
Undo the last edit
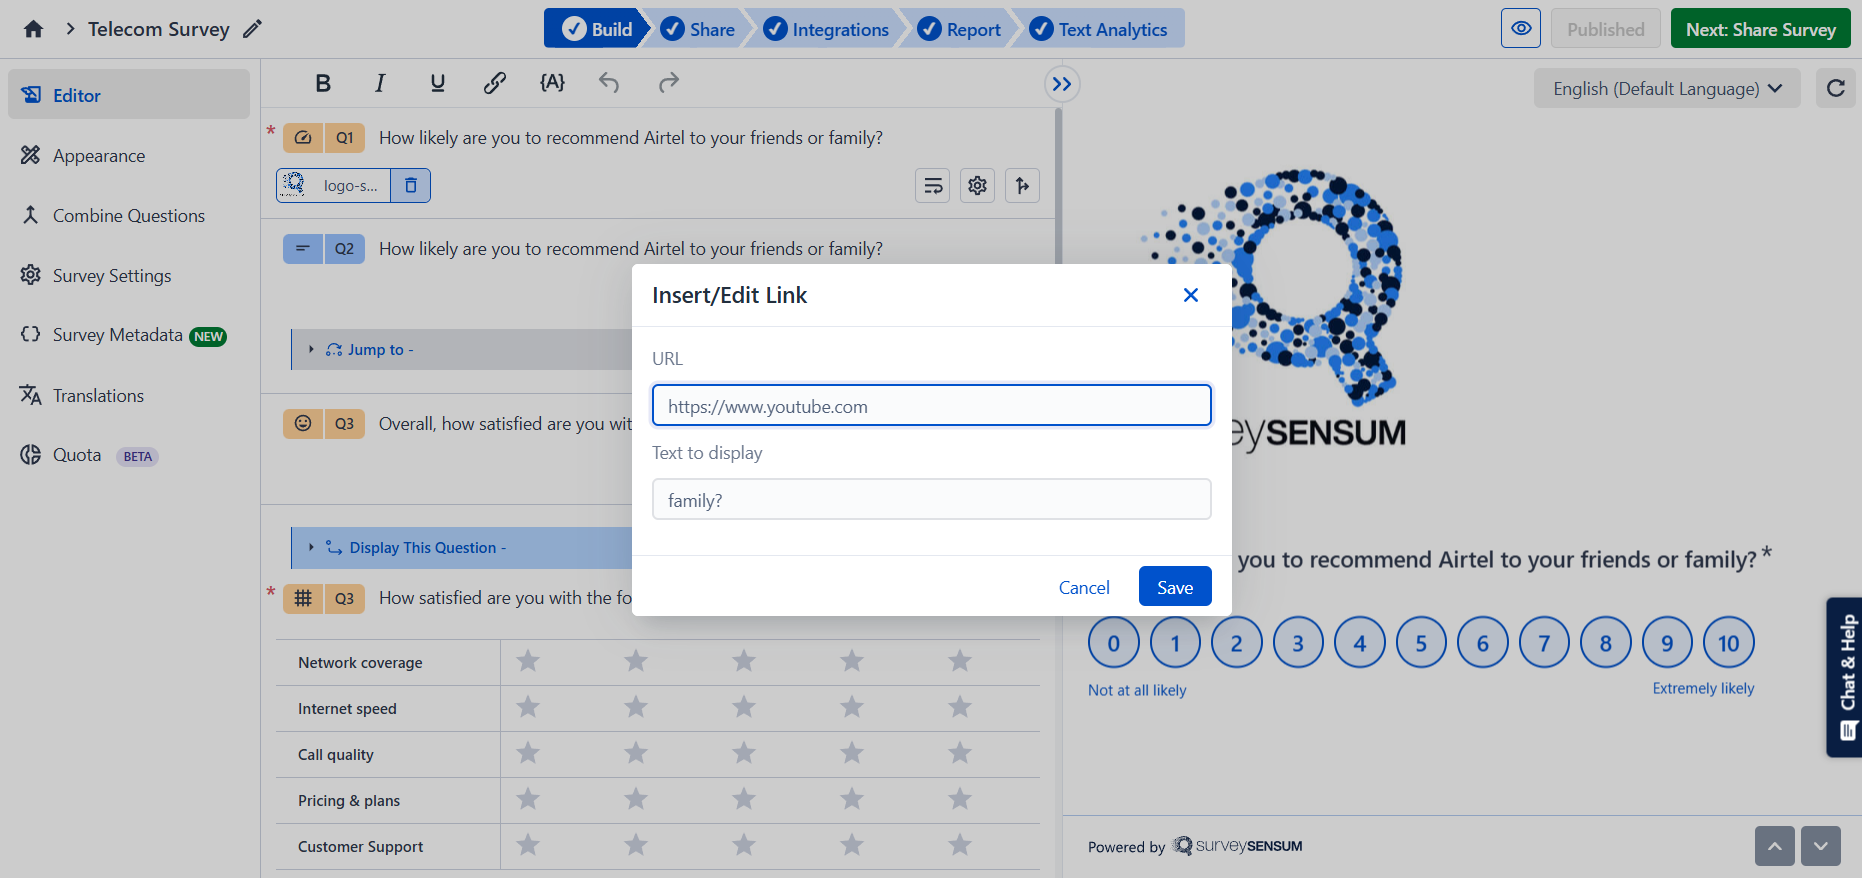pos(609,83)
